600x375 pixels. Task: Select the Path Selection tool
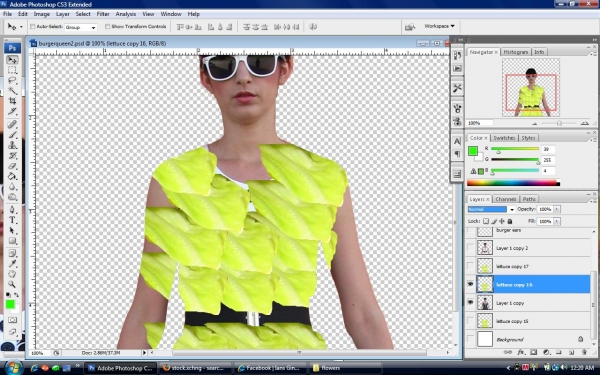pos(12,230)
